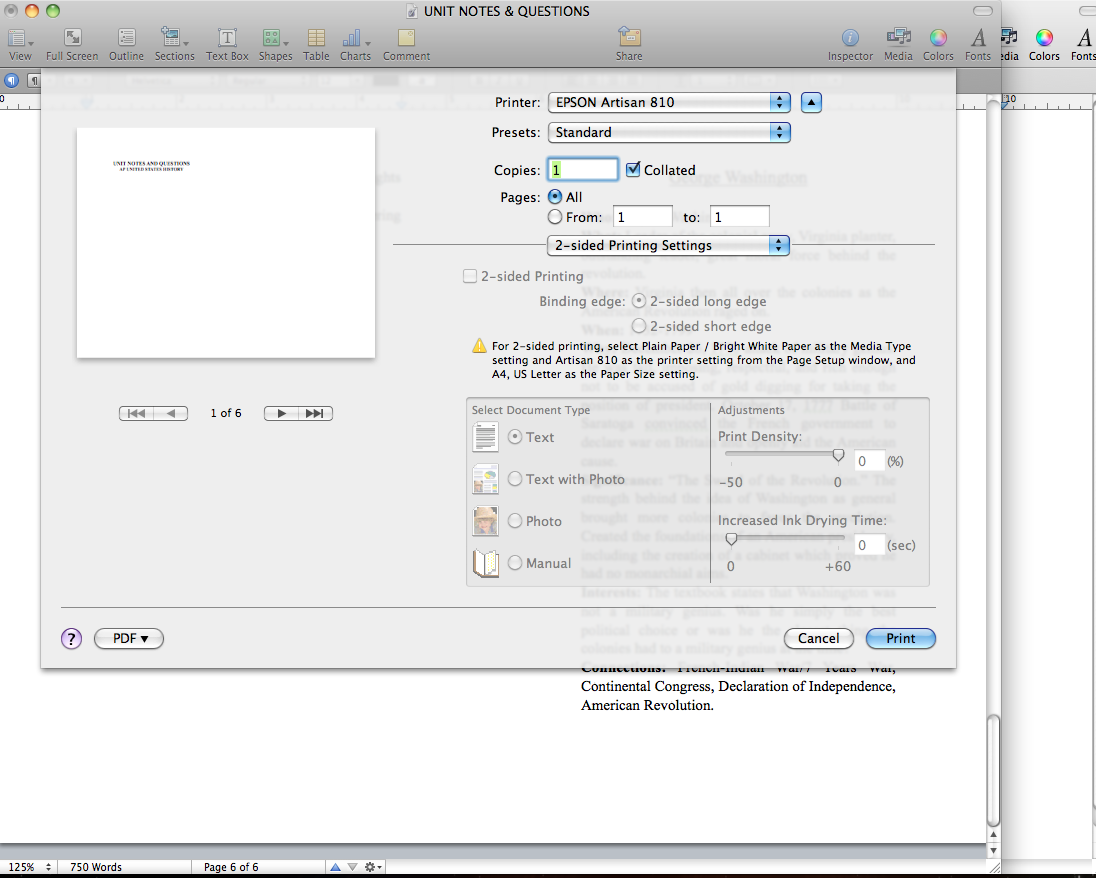Click the purple help question mark button
1096x878 pixels.
pyautogui.click(x=71, y=638)
